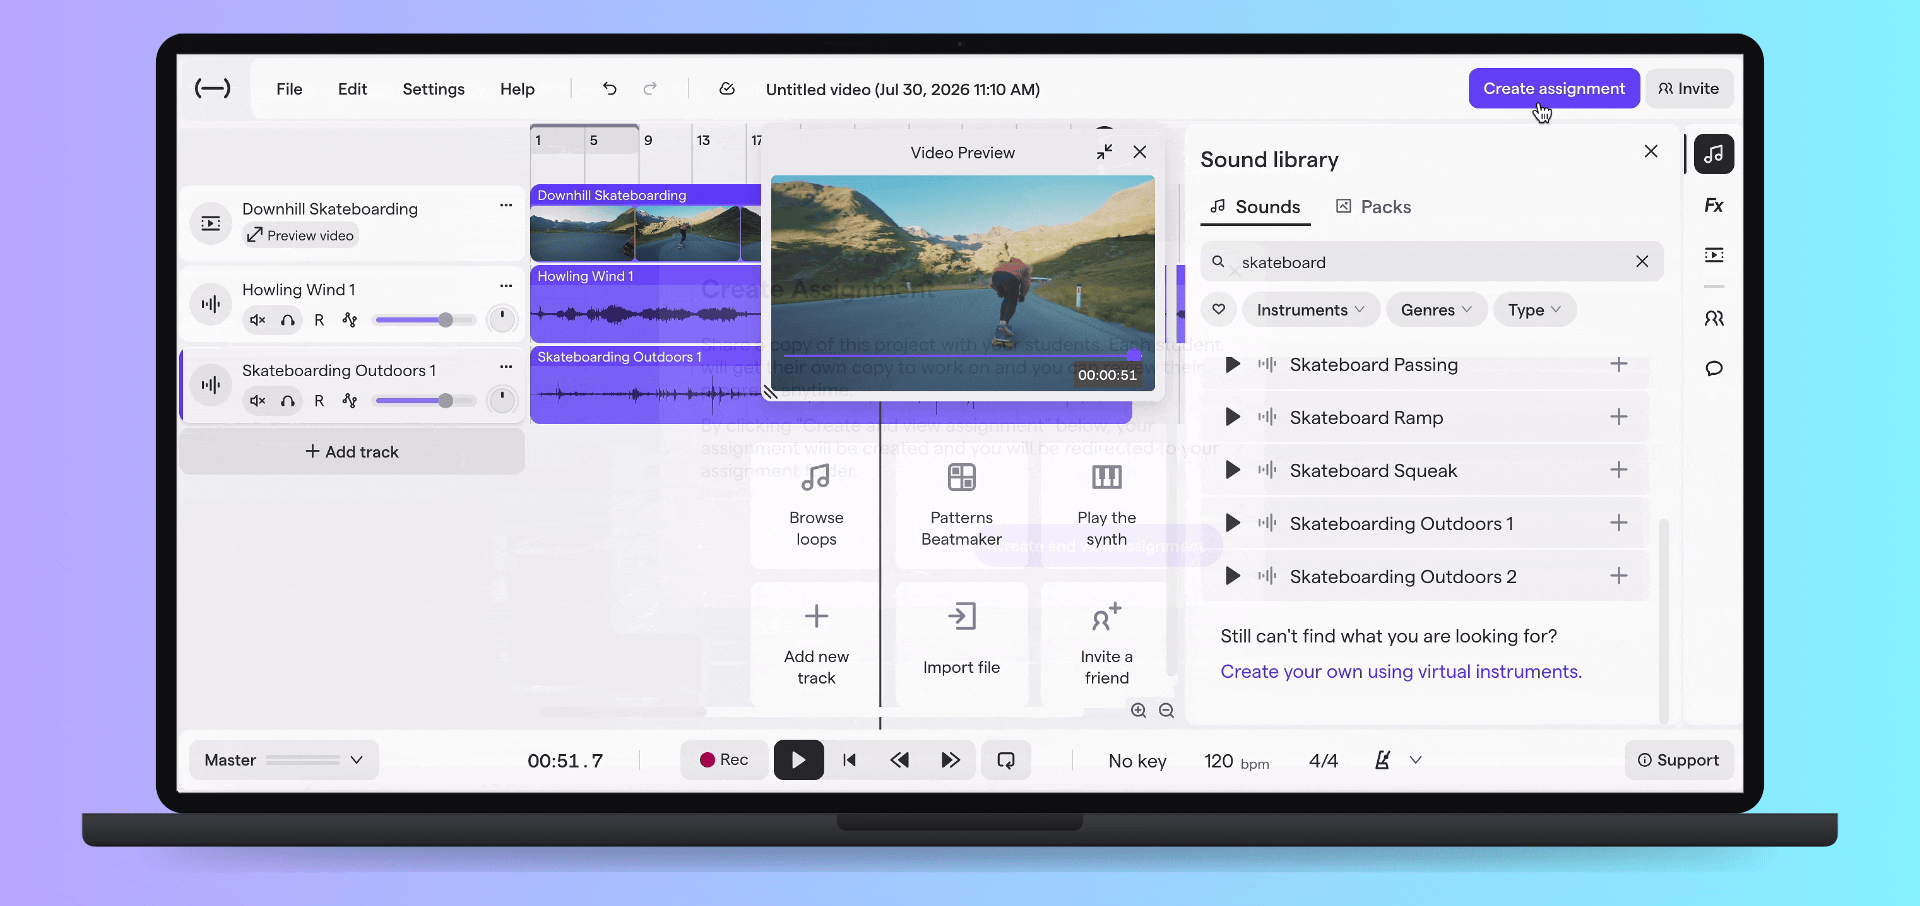The image size is (1920, 906).
Task: Redo the last action
Action: point(650,89)
